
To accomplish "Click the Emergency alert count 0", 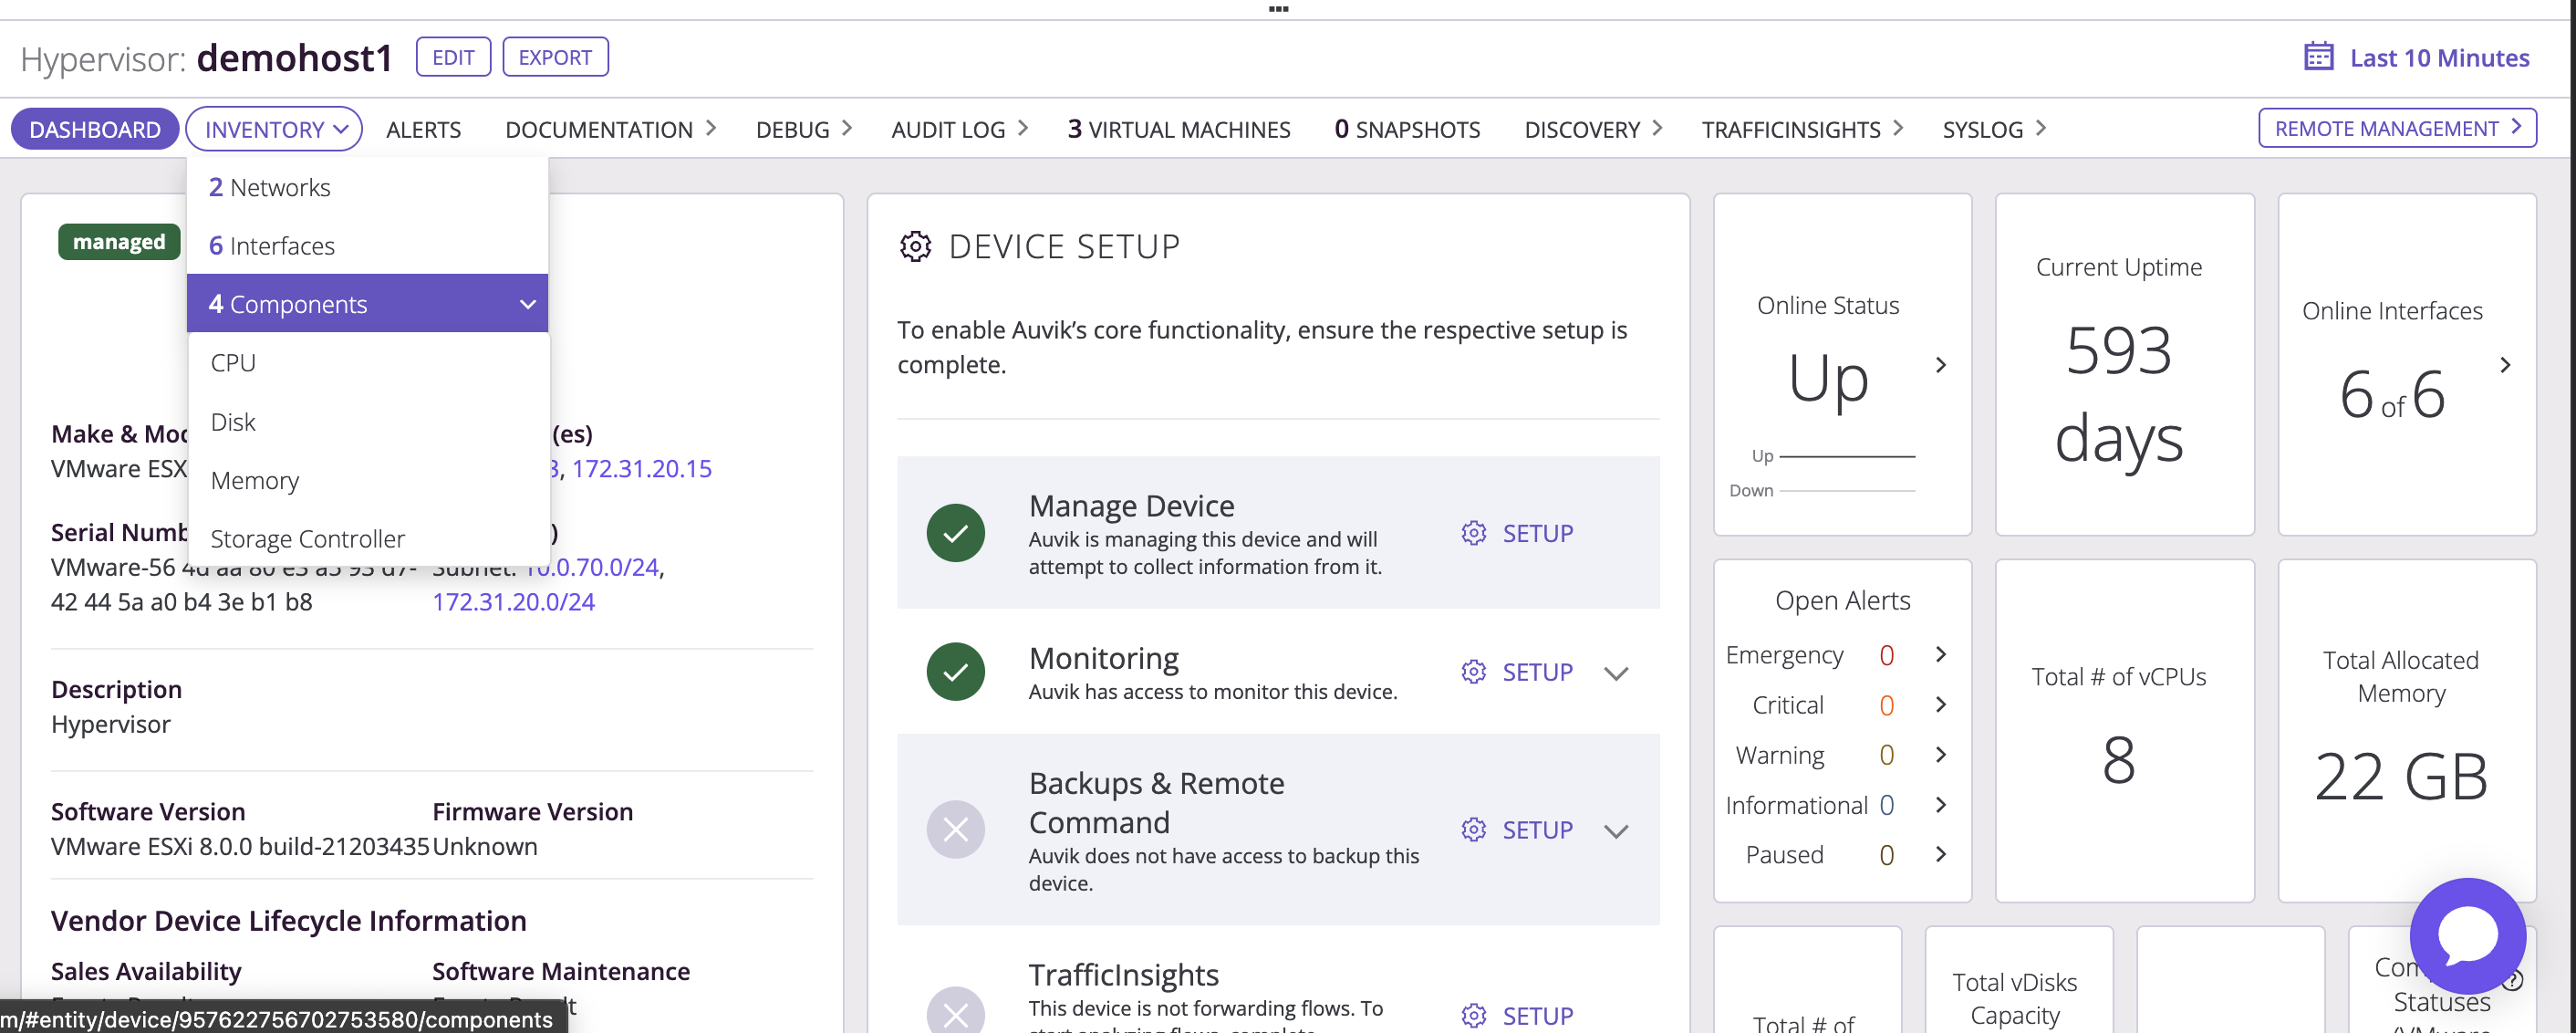I will coord(1886,655).
